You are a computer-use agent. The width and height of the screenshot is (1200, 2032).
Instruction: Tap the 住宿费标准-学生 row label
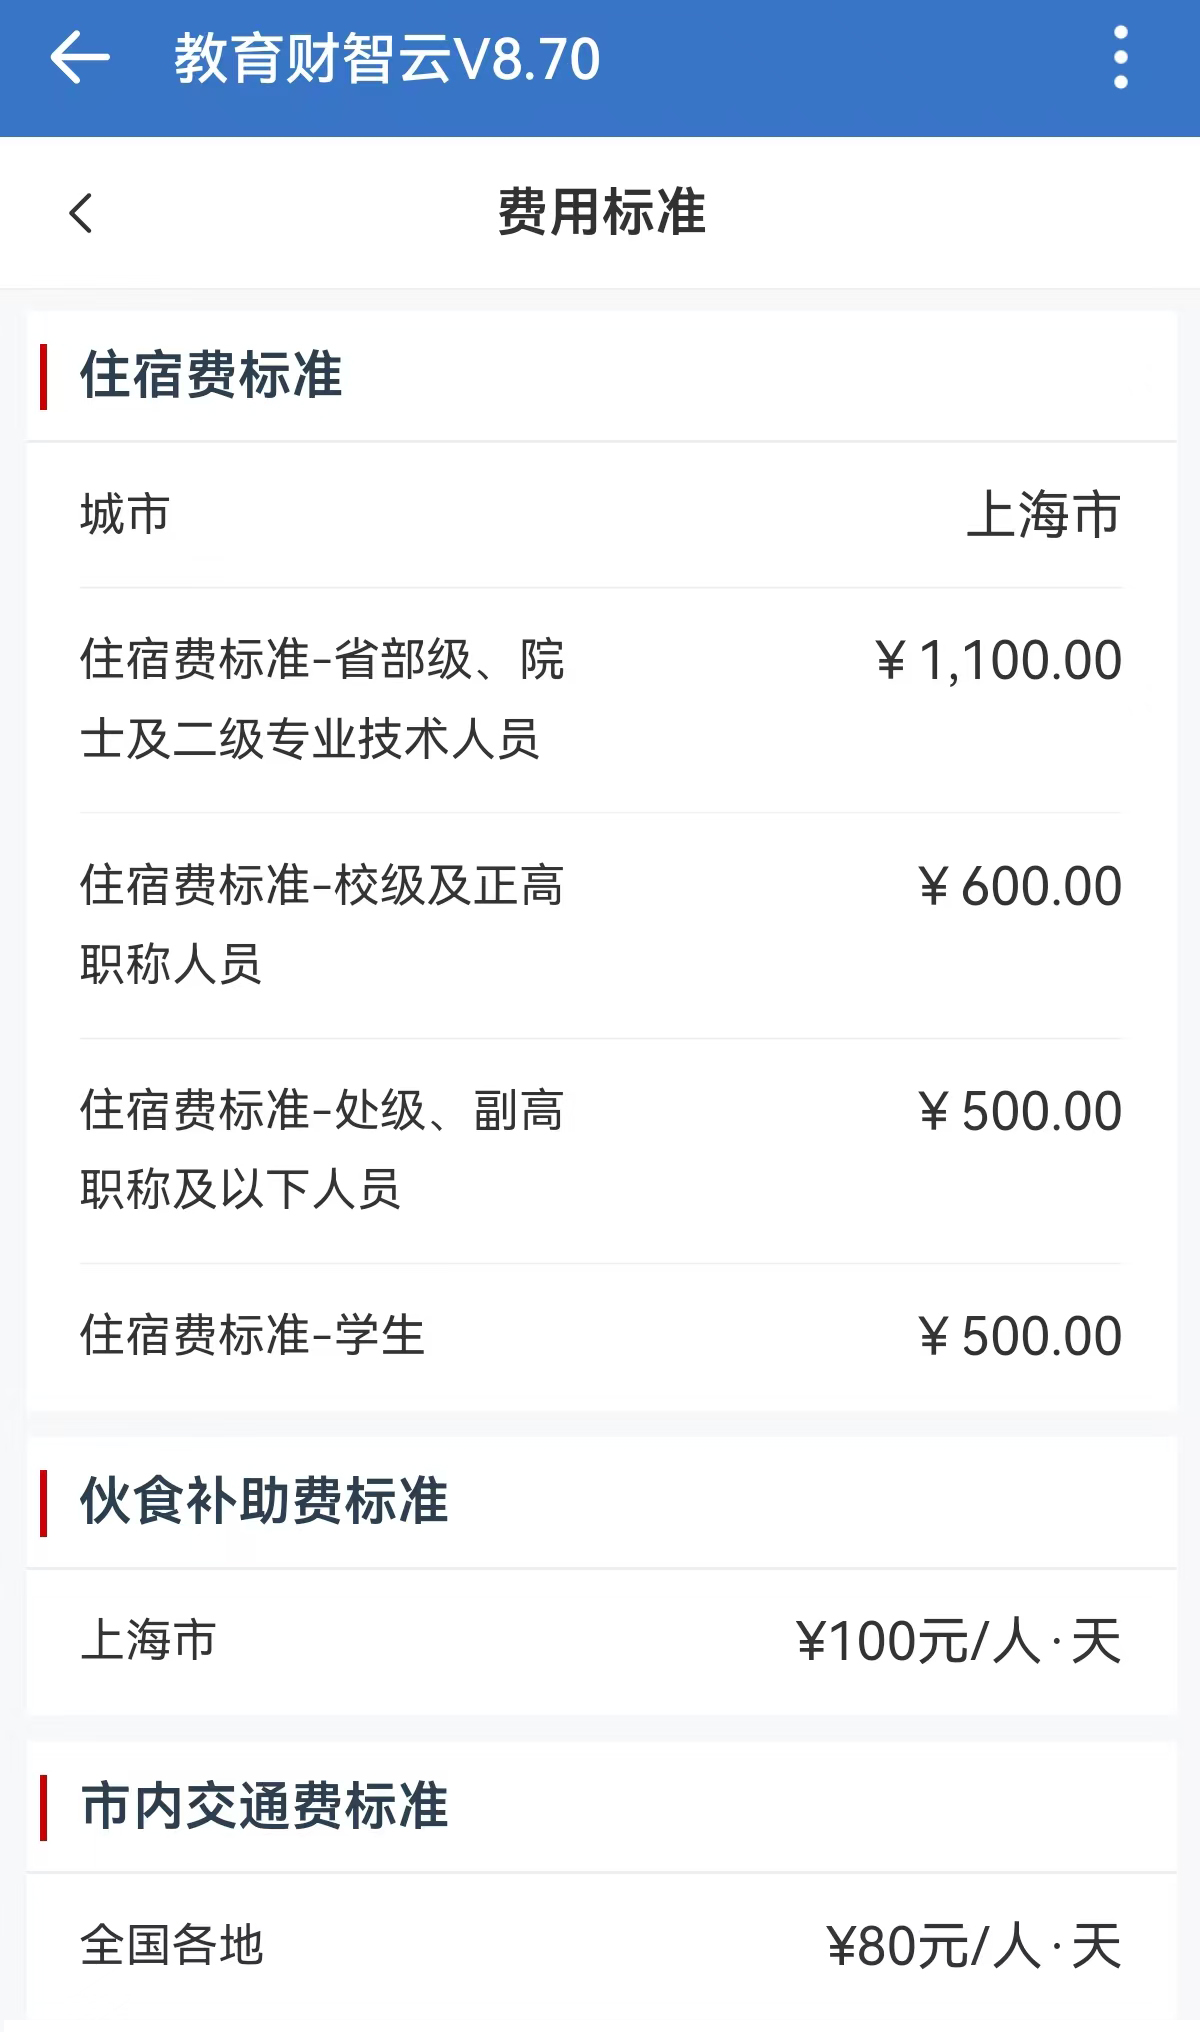(253, 1336)
